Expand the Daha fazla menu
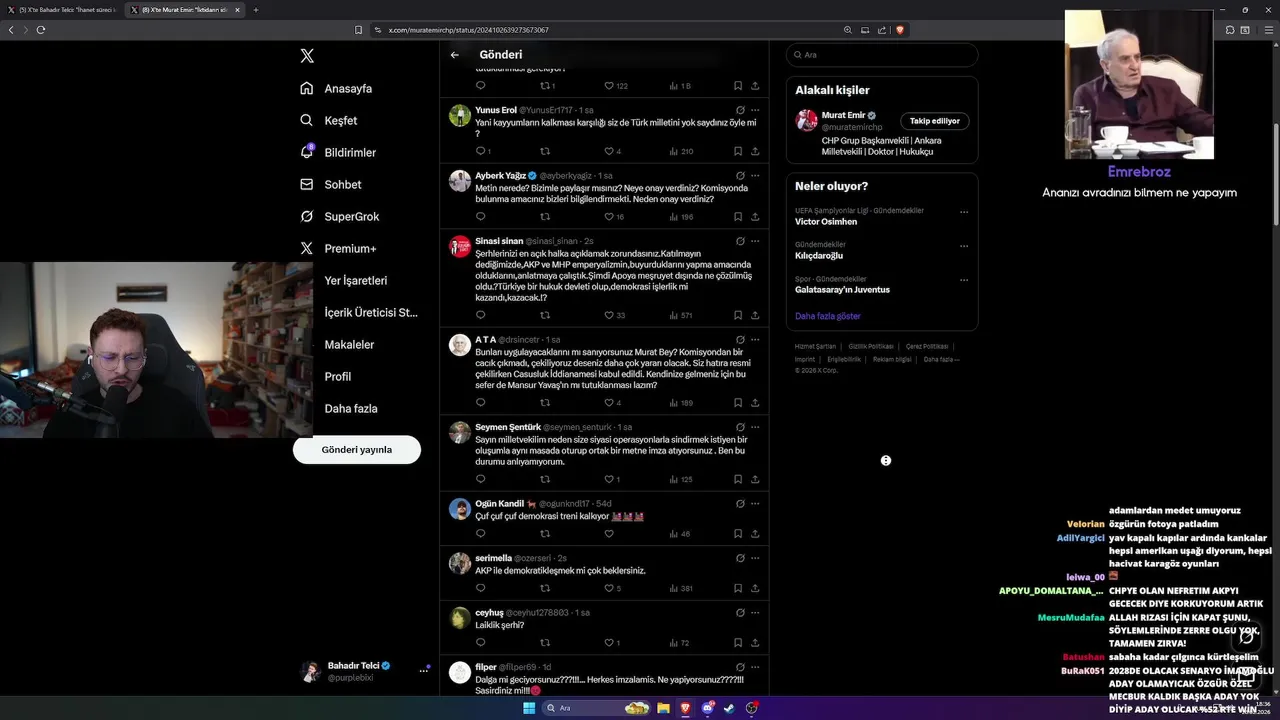Image resolution: width=1280 pixels, height=720 pixels. pos(350,409)
